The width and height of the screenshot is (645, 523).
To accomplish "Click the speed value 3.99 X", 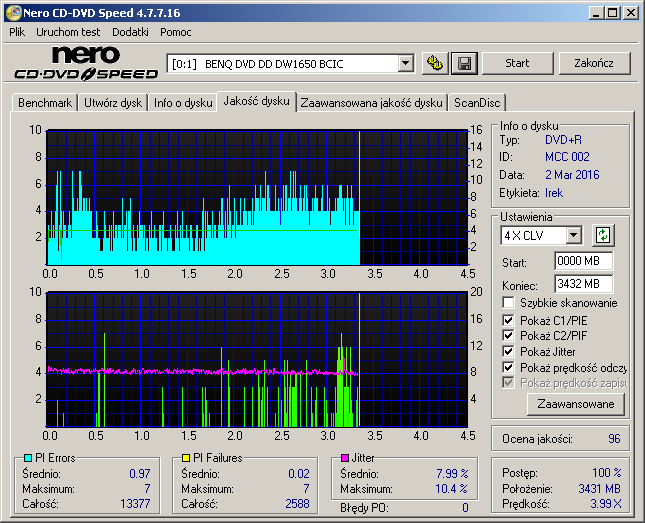I will click(x=606, y=503).
